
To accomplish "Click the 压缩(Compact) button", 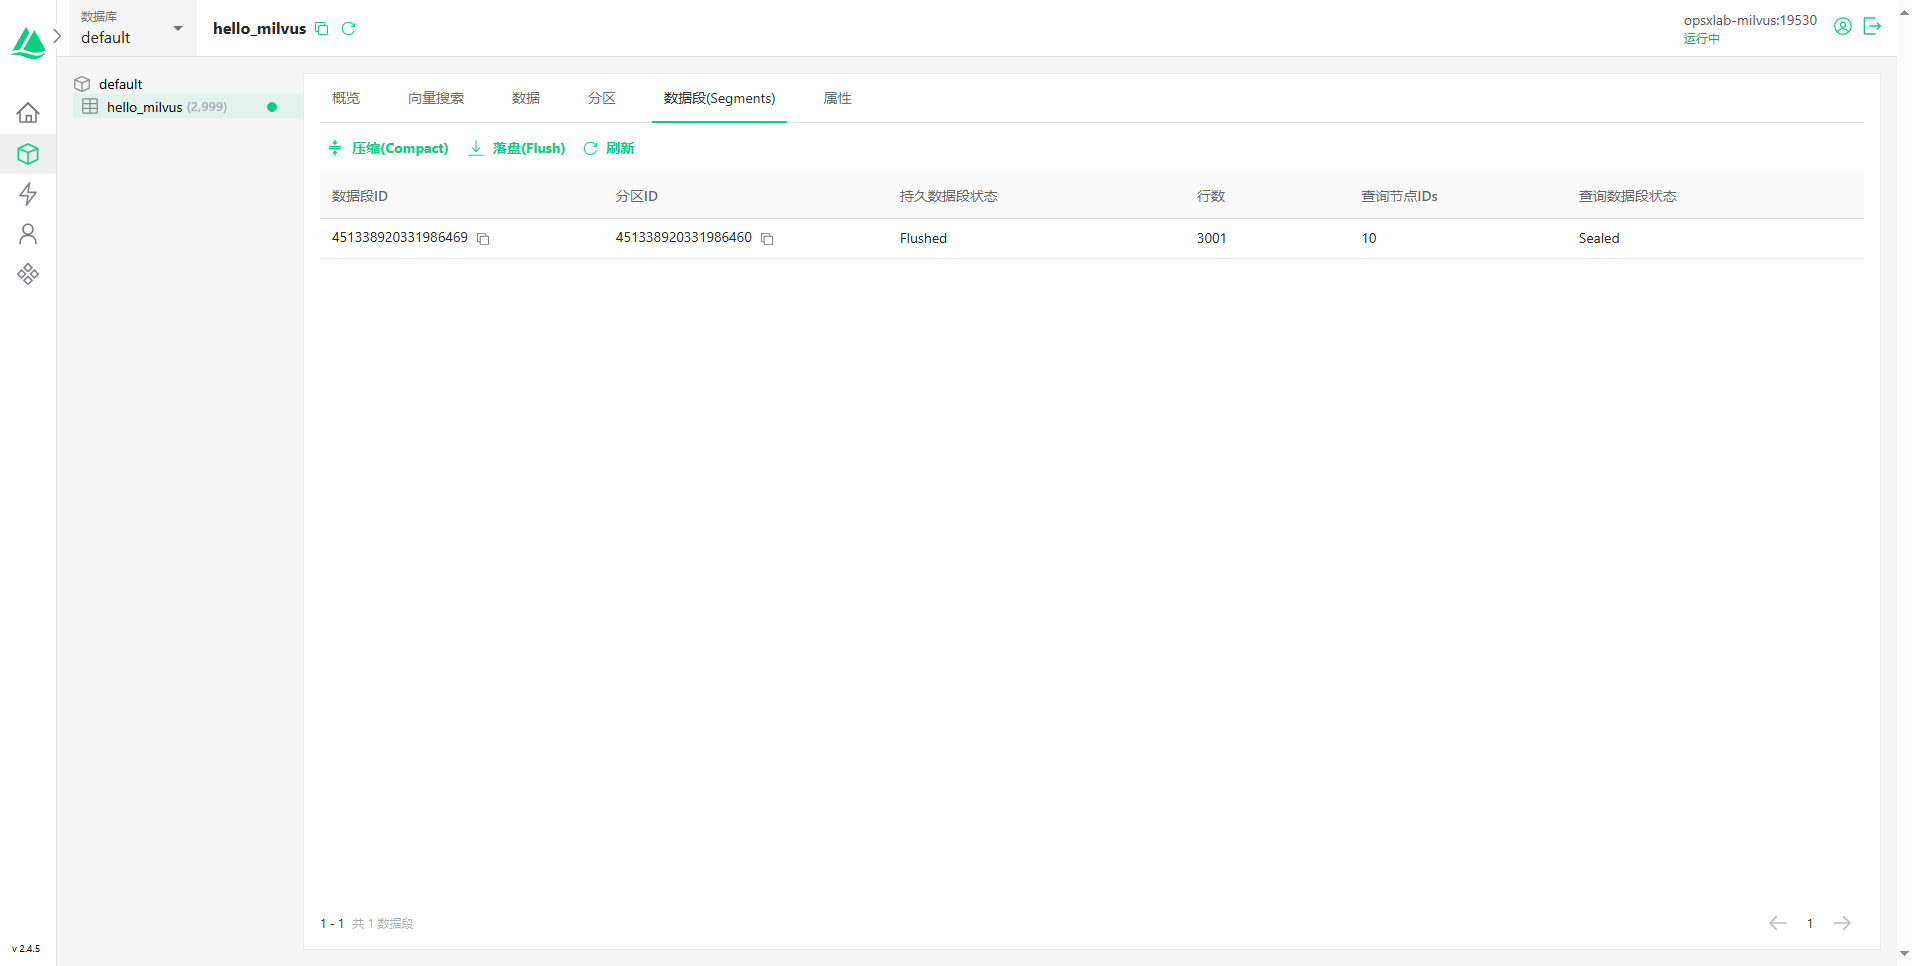I will click(x=389, y=148).
